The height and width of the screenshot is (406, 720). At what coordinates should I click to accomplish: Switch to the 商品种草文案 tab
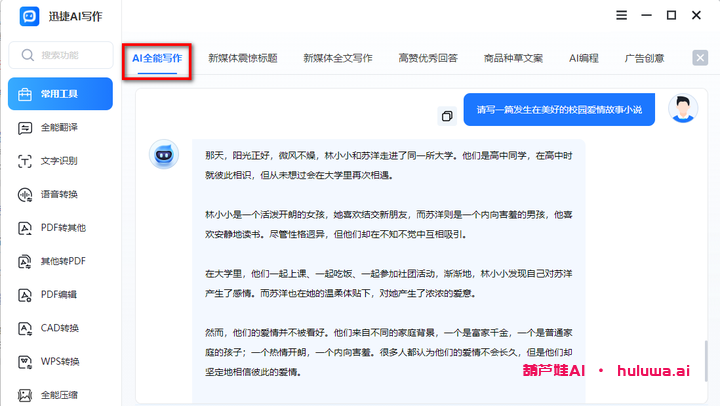pos(513,58)
